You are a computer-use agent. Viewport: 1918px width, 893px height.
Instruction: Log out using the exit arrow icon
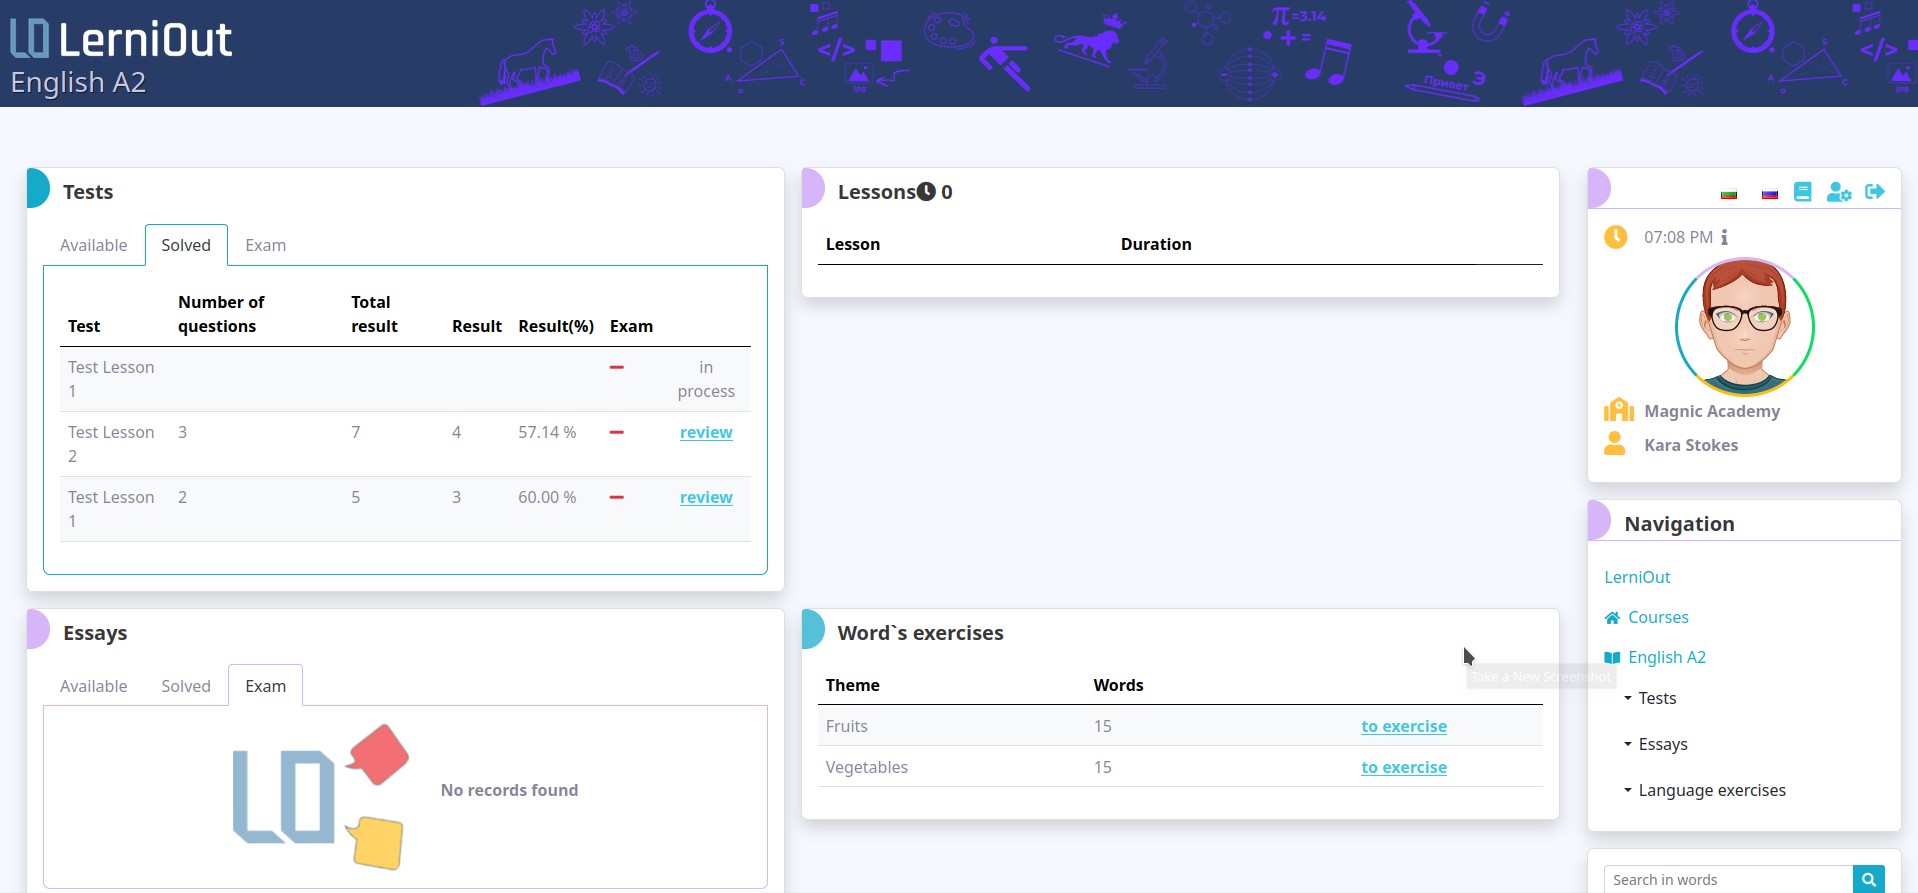coord(1875,191)
